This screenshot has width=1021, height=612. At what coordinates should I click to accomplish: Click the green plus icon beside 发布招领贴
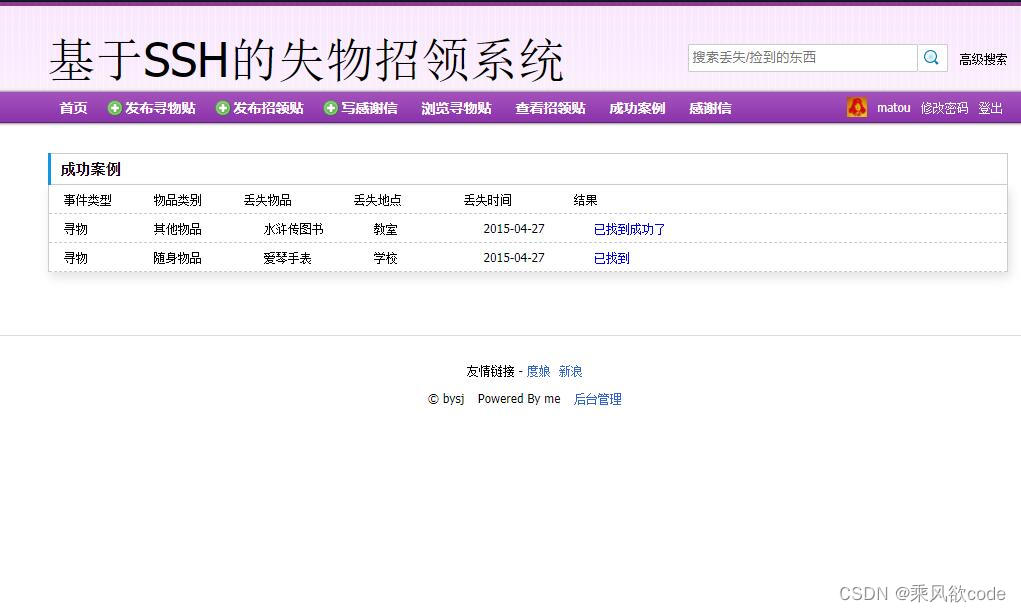(224, 108)
